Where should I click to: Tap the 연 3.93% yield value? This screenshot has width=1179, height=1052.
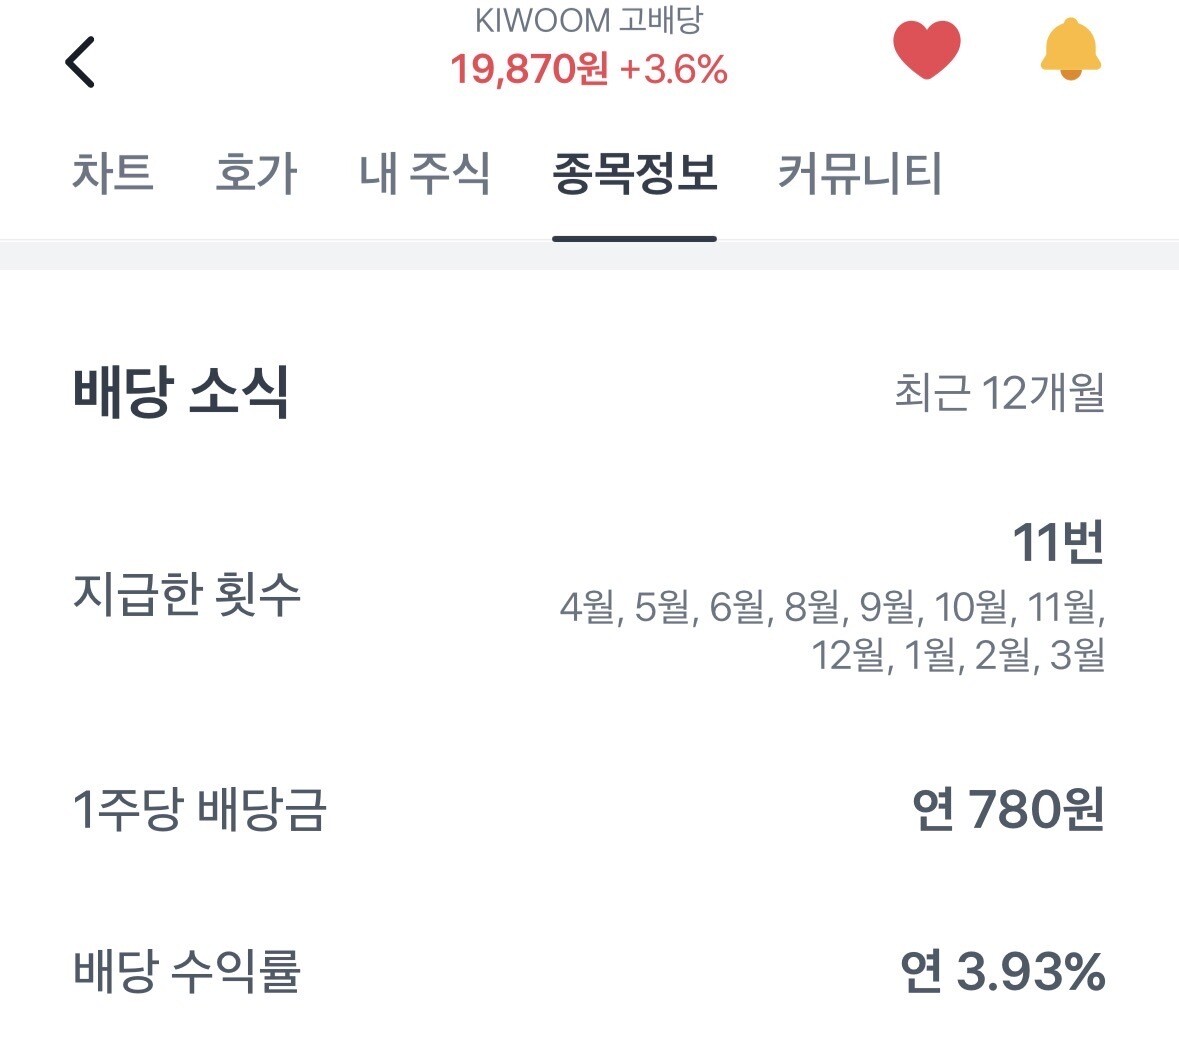pyautogui.click(x=1002, y=971)
